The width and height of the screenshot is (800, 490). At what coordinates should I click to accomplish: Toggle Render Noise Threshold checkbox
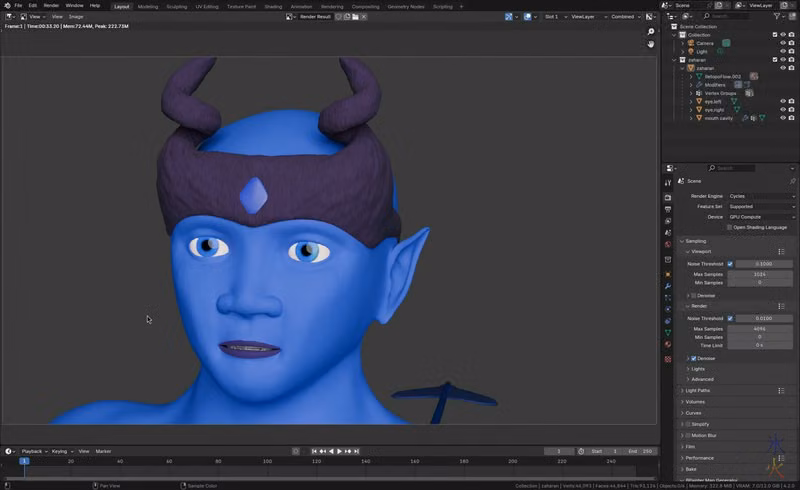click(x=730, y=318)
